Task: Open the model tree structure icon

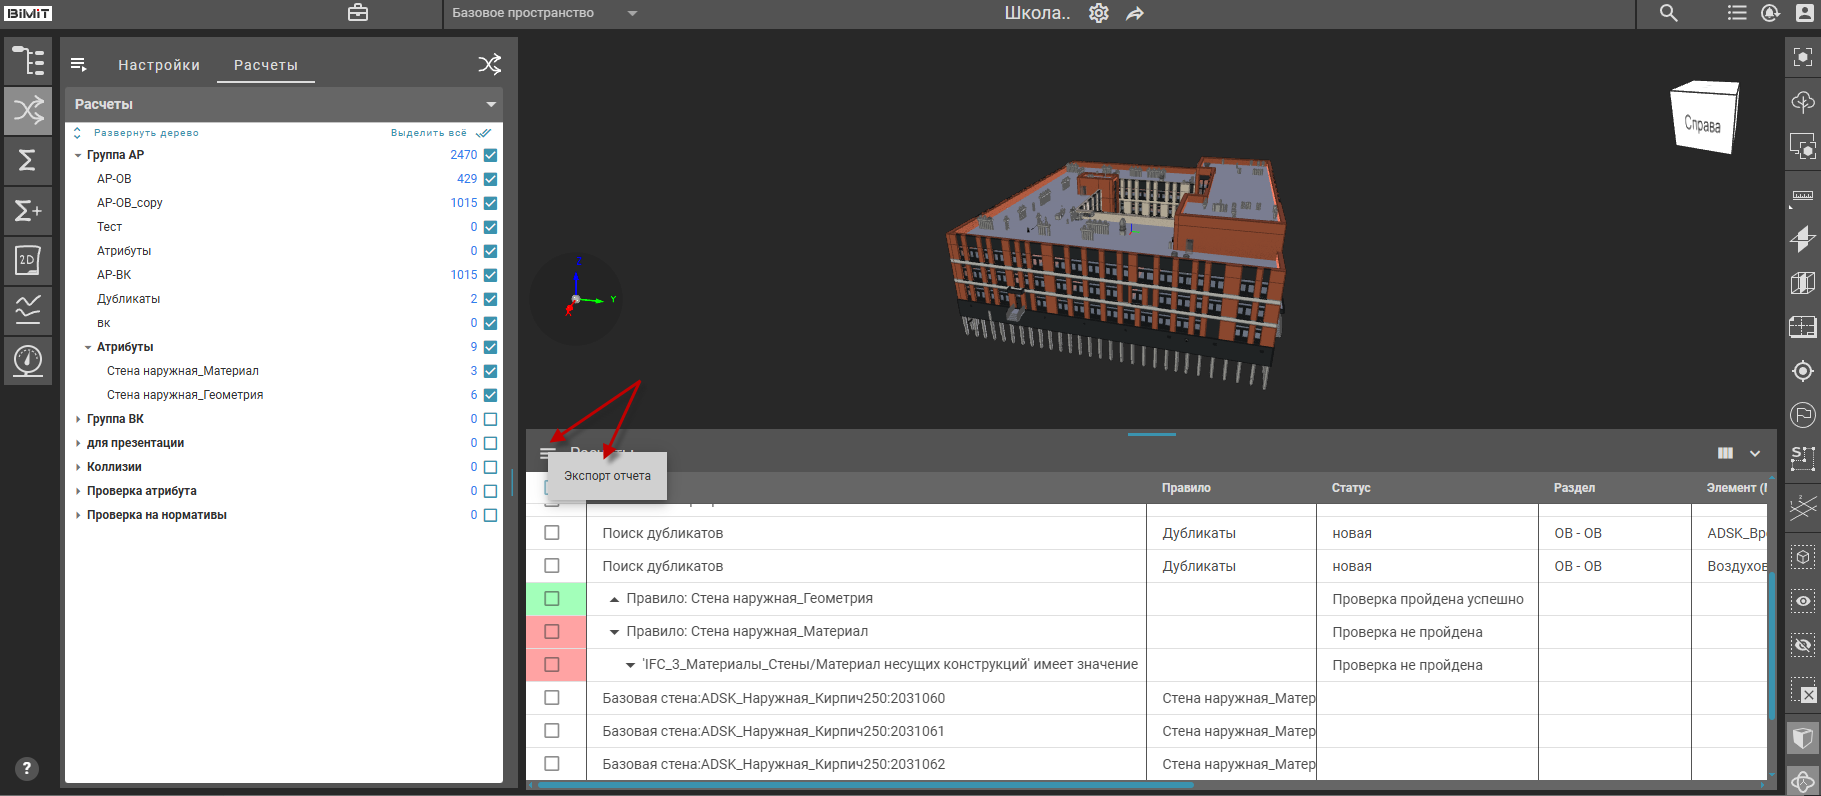Action: (28, 61)
